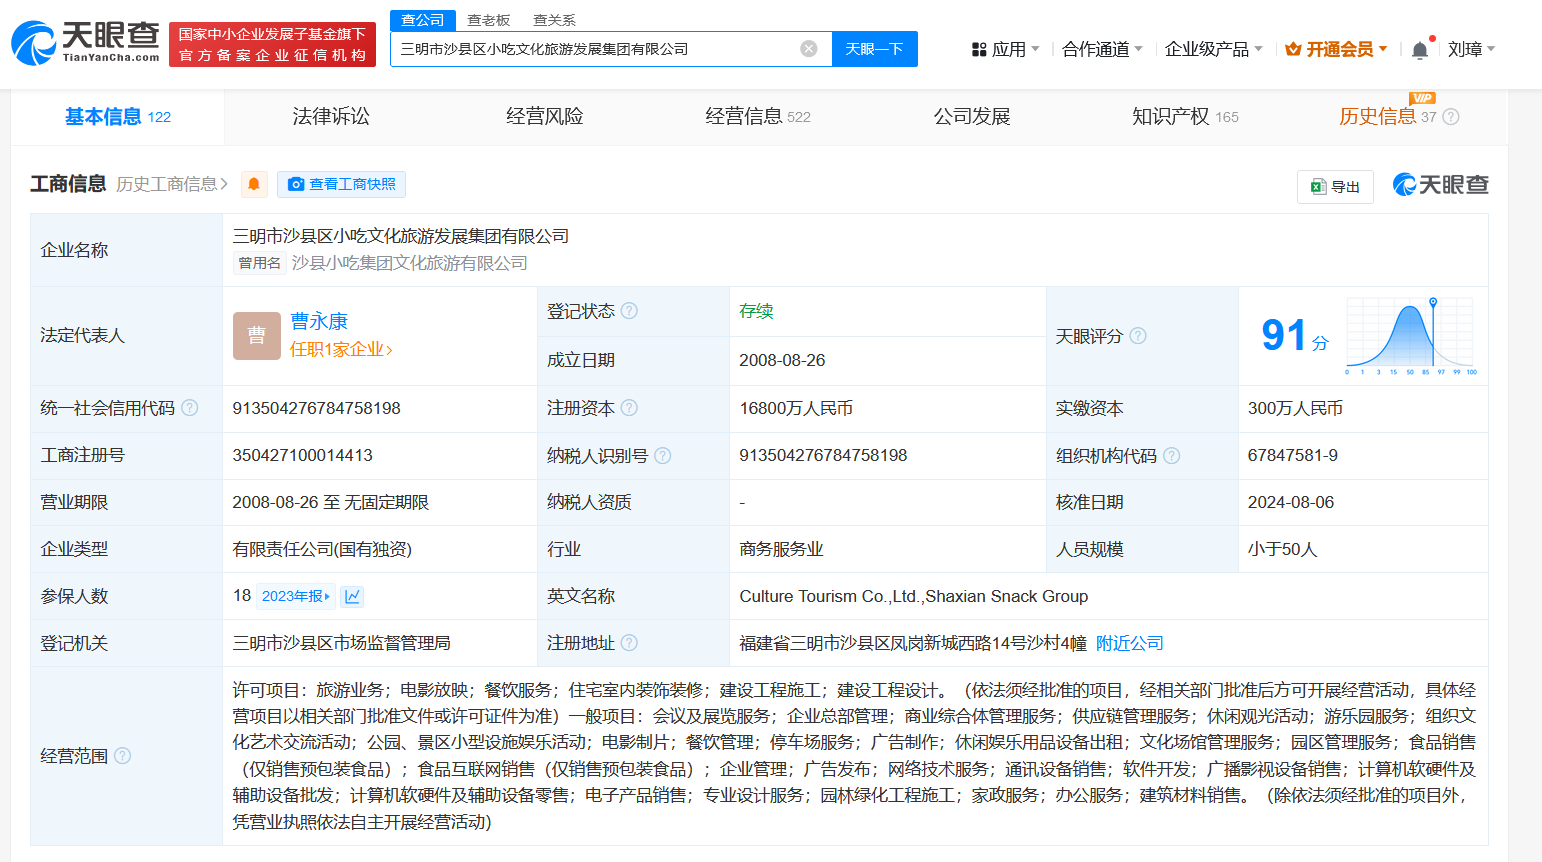Select the establishment date 2008-08-26 in 成立日期 row
The image size is (1542, 862).
[782, 360]
